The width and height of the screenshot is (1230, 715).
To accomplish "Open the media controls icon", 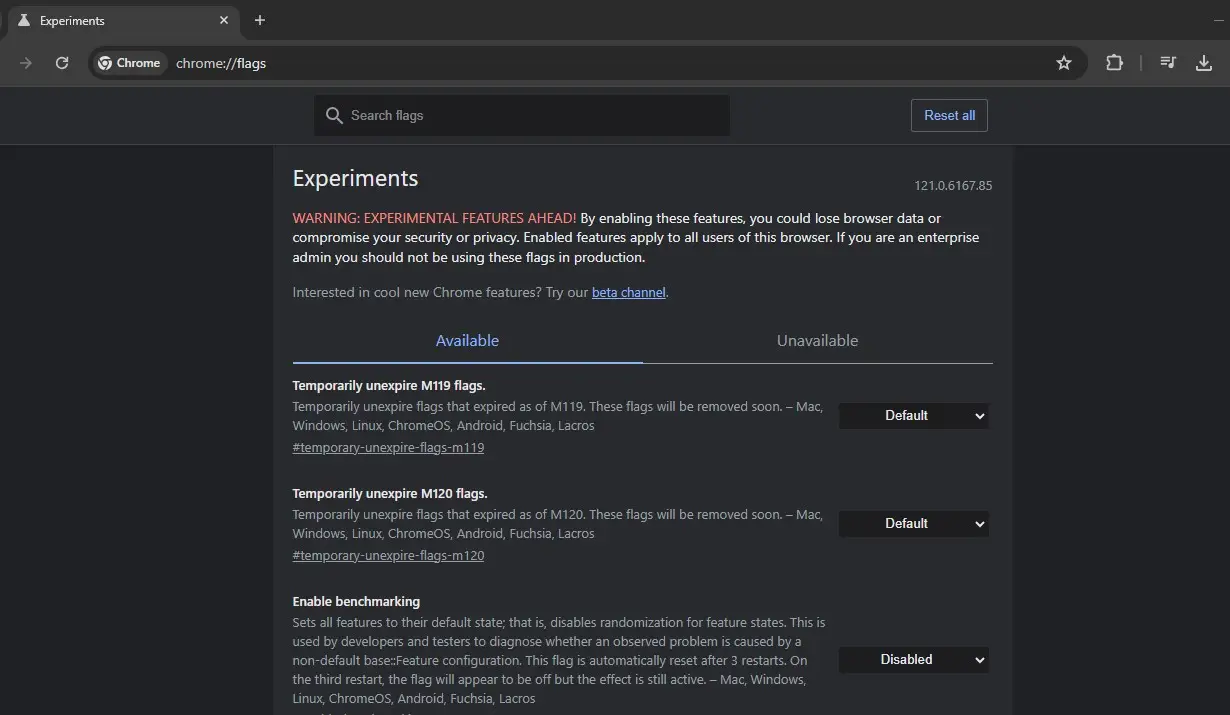I will click(x=1168, y=63).
